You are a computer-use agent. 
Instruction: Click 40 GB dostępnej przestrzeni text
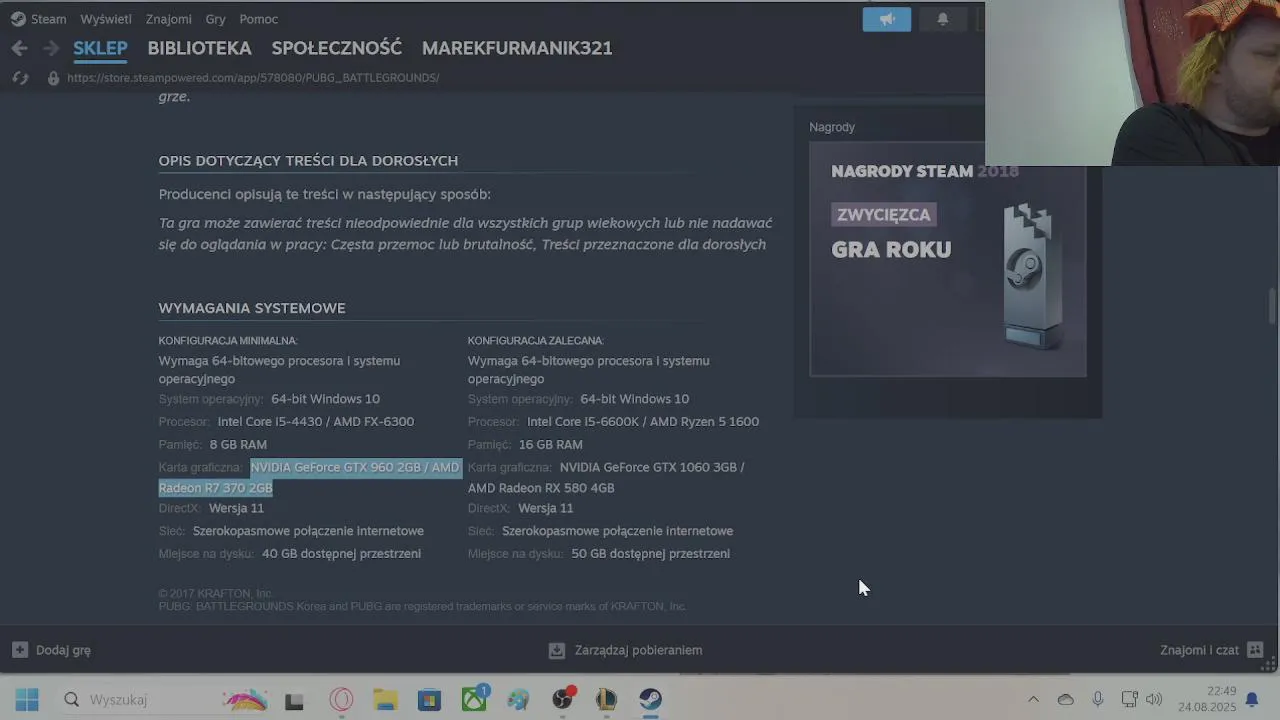coord(341,554)
